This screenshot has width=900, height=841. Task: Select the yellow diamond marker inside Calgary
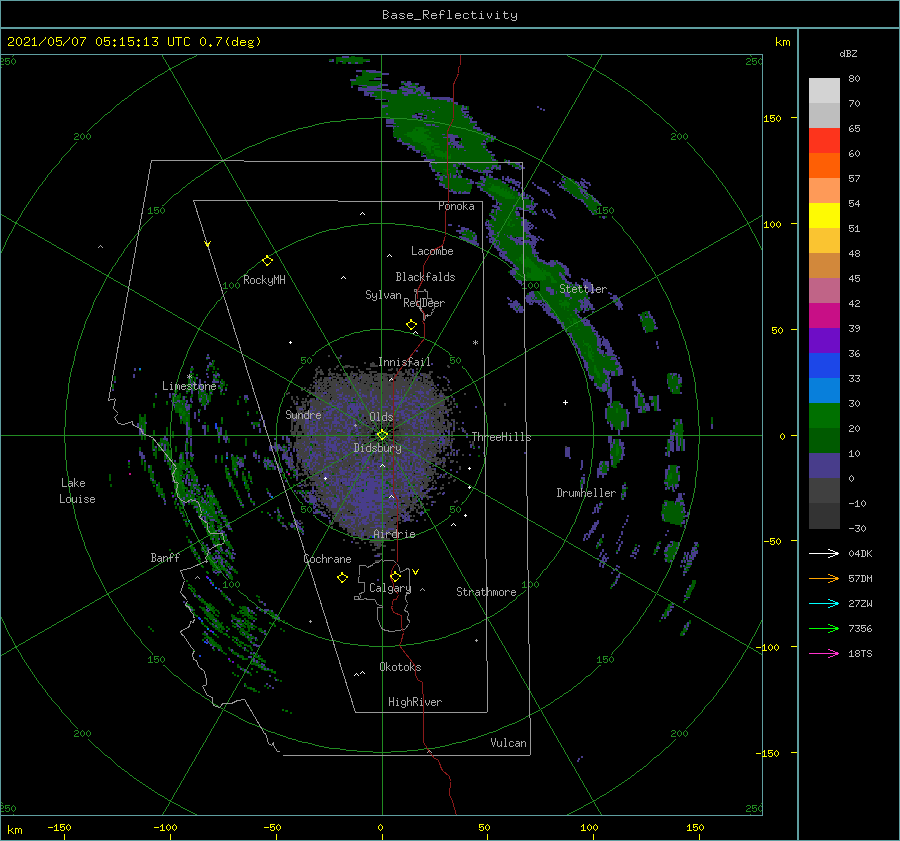(395, 576)
